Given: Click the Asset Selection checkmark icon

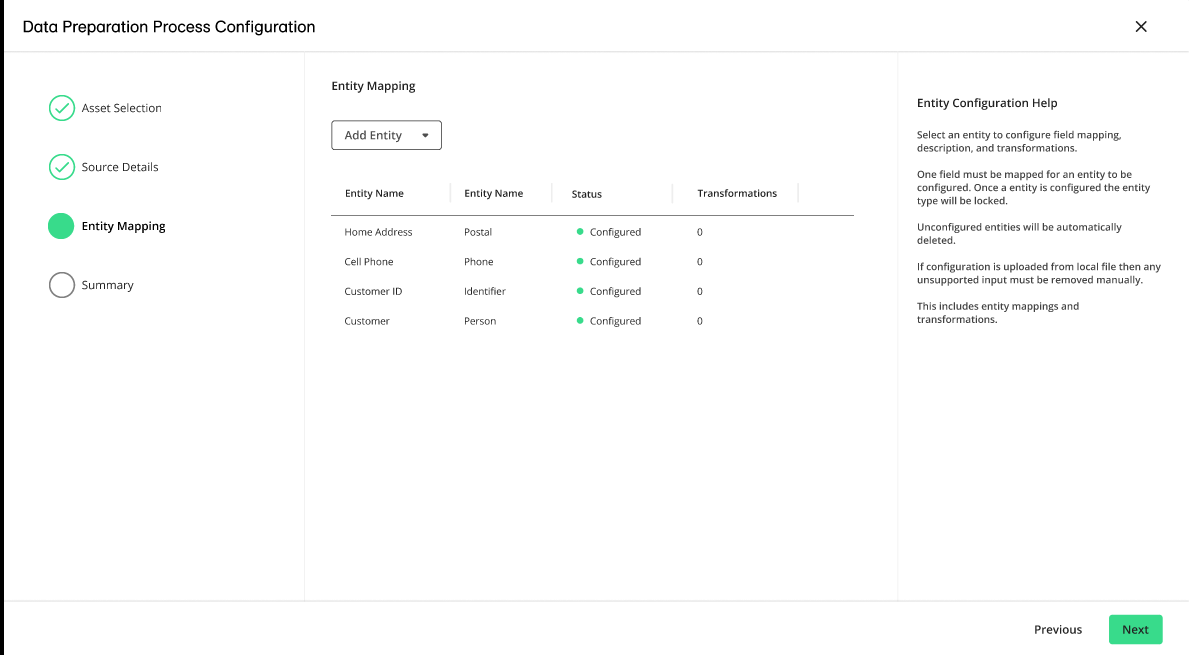Looking at the screenshot, I should pyautogui.click(x=62, y=108).
